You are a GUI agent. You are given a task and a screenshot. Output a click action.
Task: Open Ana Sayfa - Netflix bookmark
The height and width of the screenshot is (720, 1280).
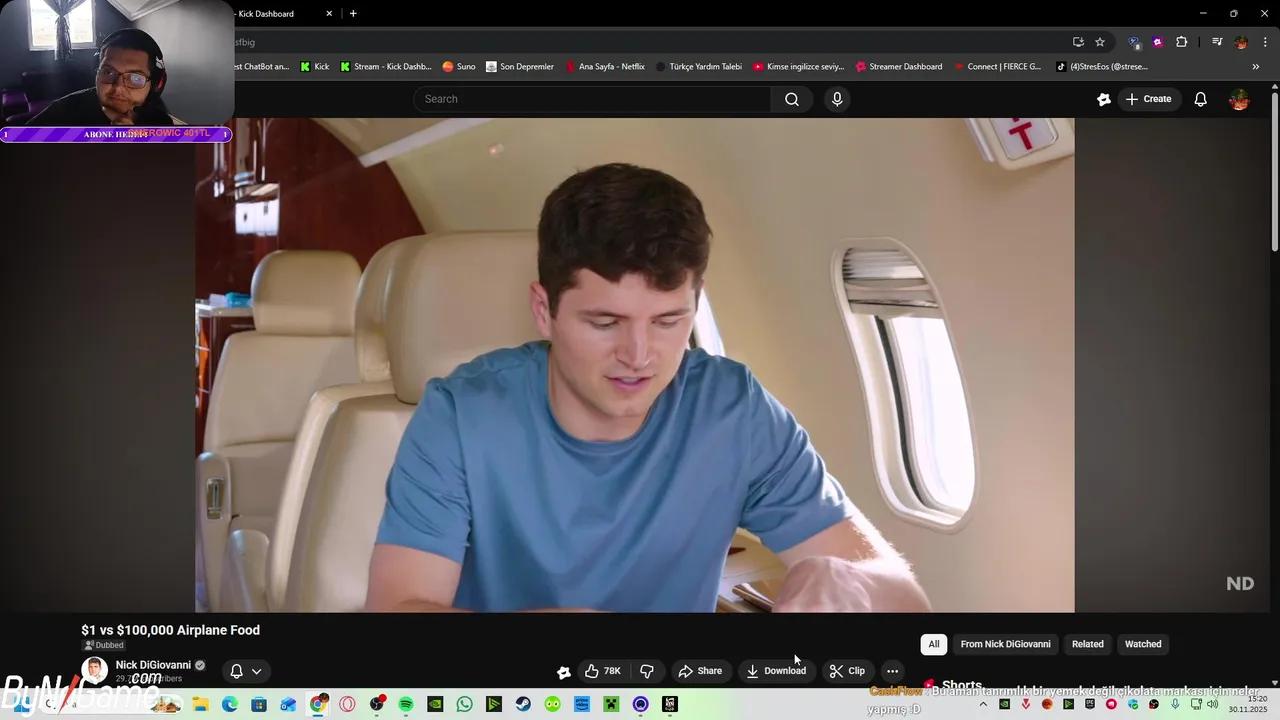pos(605,67)
